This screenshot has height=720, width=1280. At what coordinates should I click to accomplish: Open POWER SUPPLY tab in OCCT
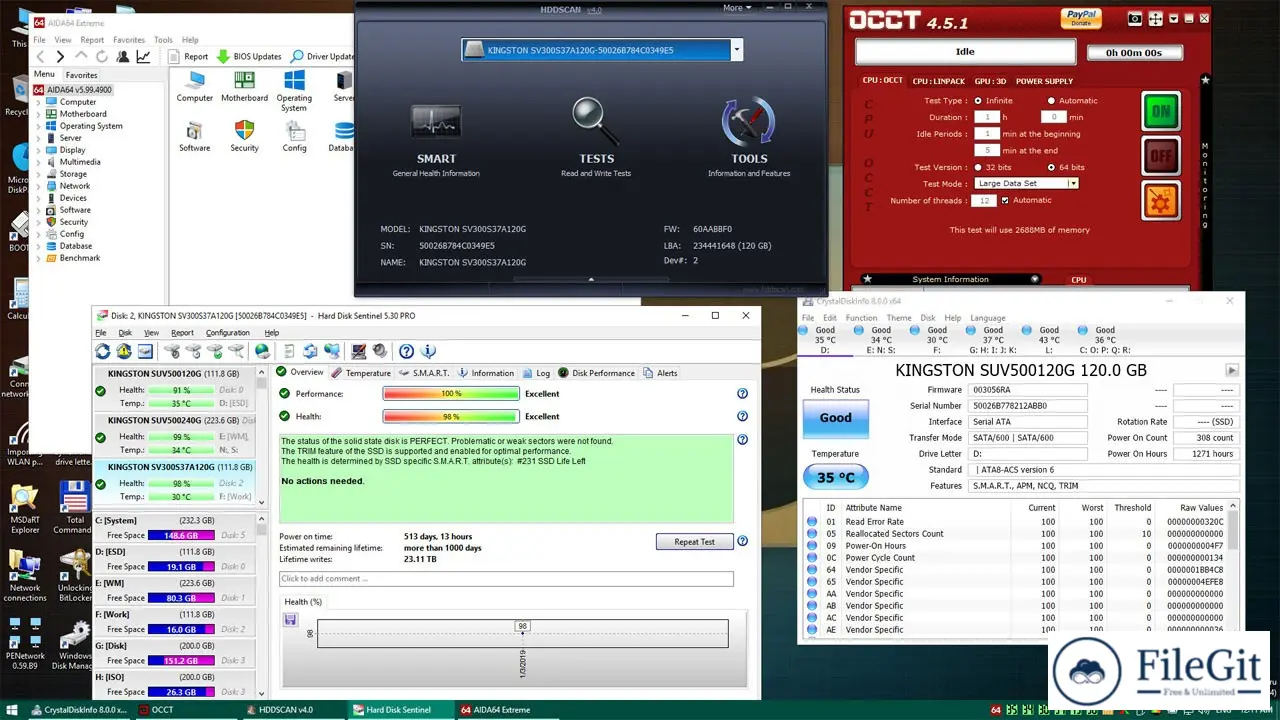point(1044,81)
